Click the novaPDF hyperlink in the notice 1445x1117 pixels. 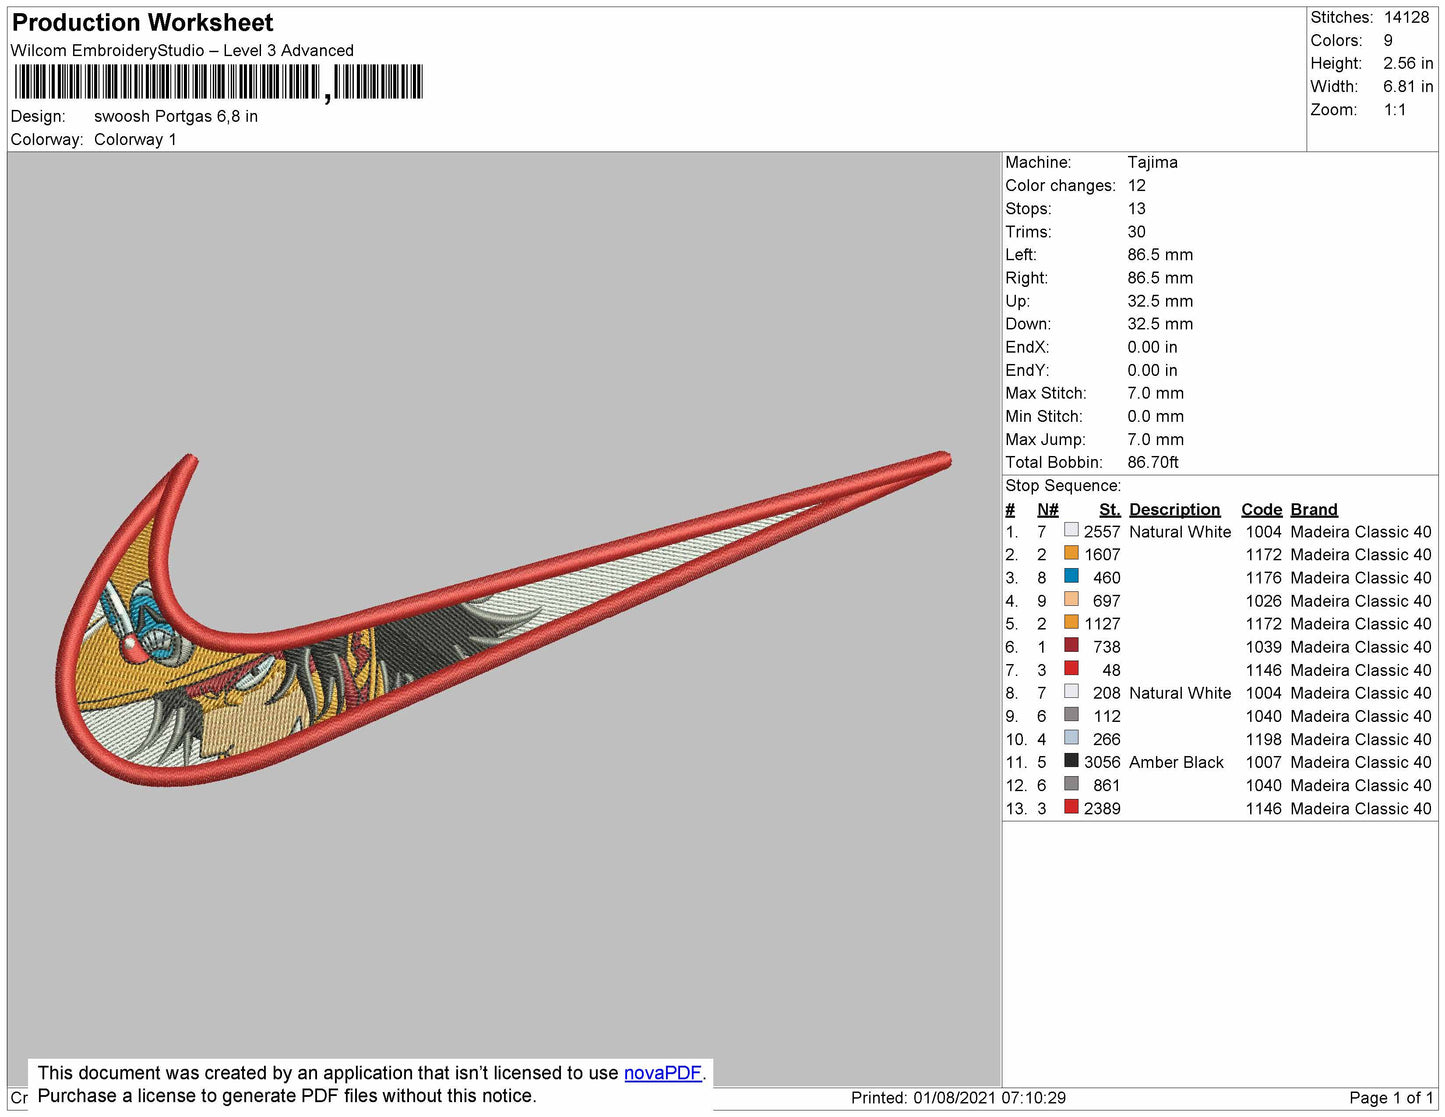(x=662, y=1073)
